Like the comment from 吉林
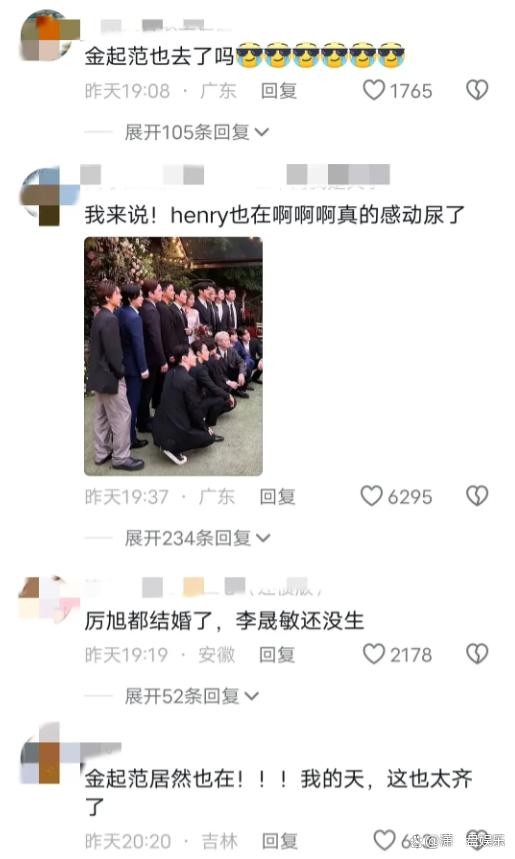Image resolution: width=515 pixels, height=859 pixels. (x=385, y=840)
